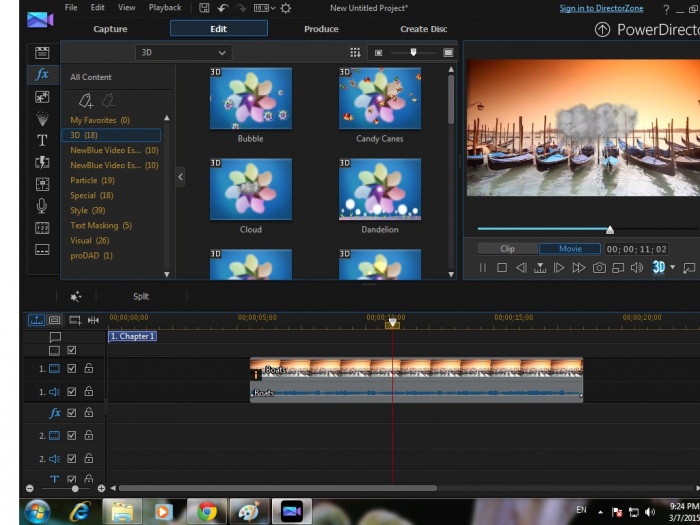Select the Dandelion effect thumbnail
This screenshot has width=700, height=525.
tap(380, 190)
